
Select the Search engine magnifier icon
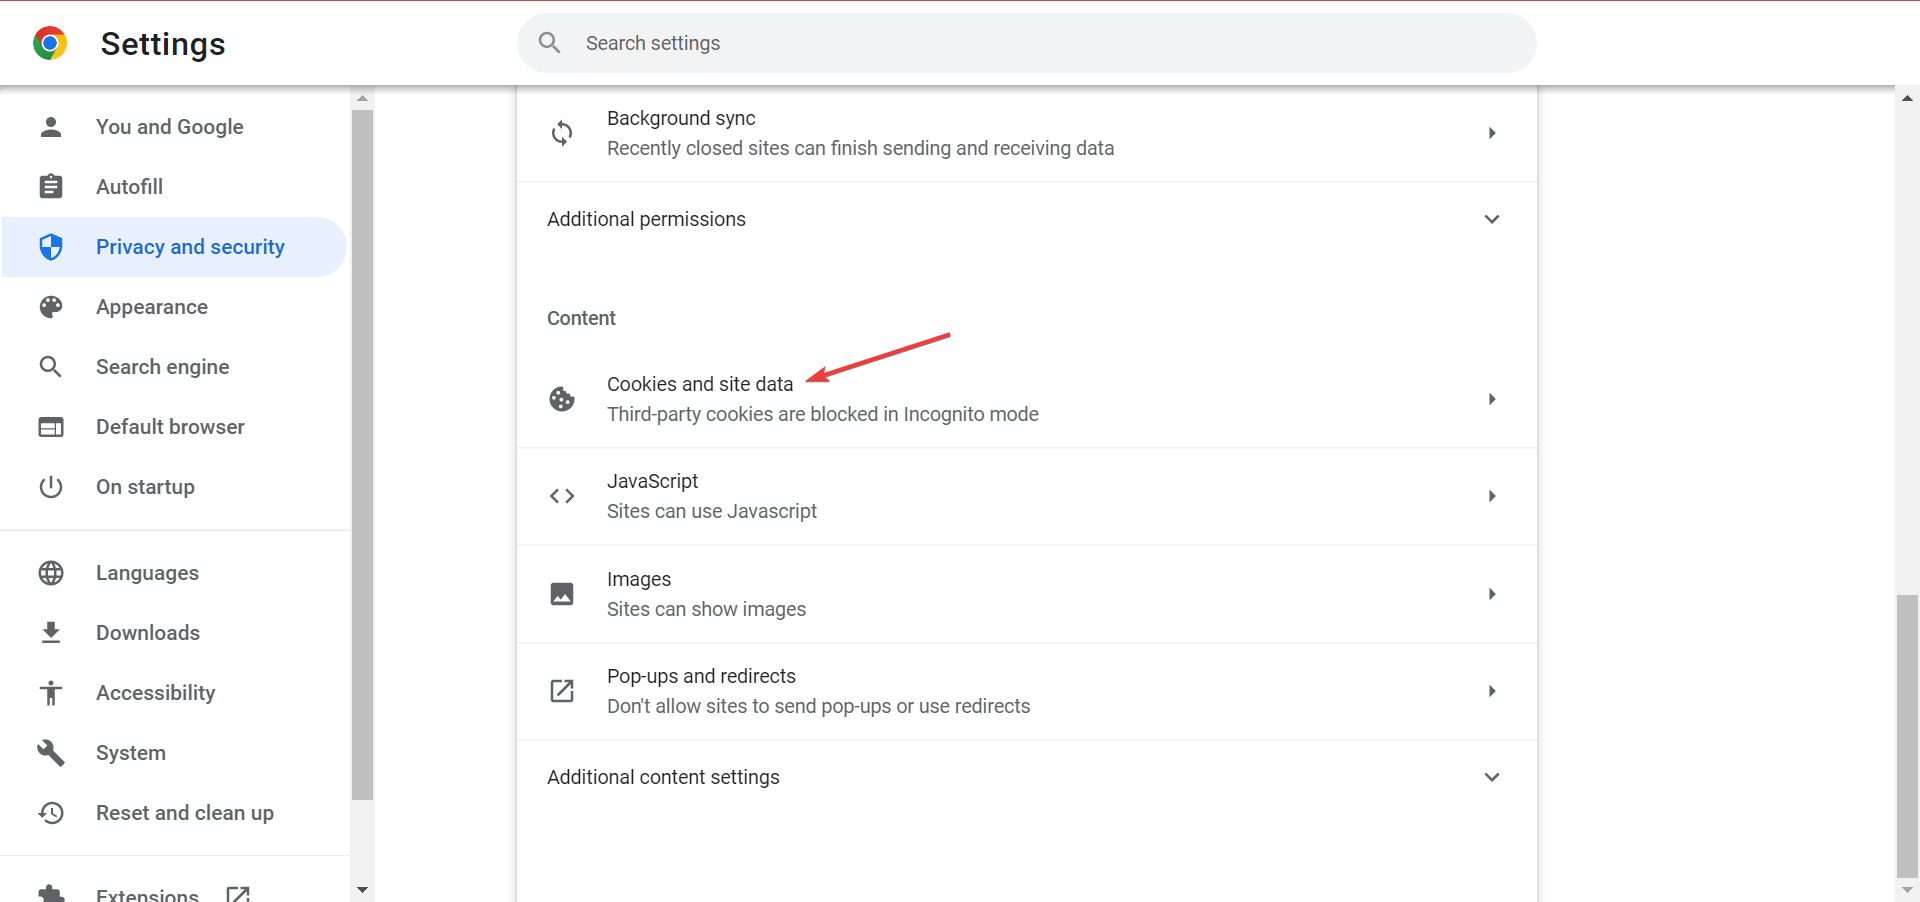[51, 367]
